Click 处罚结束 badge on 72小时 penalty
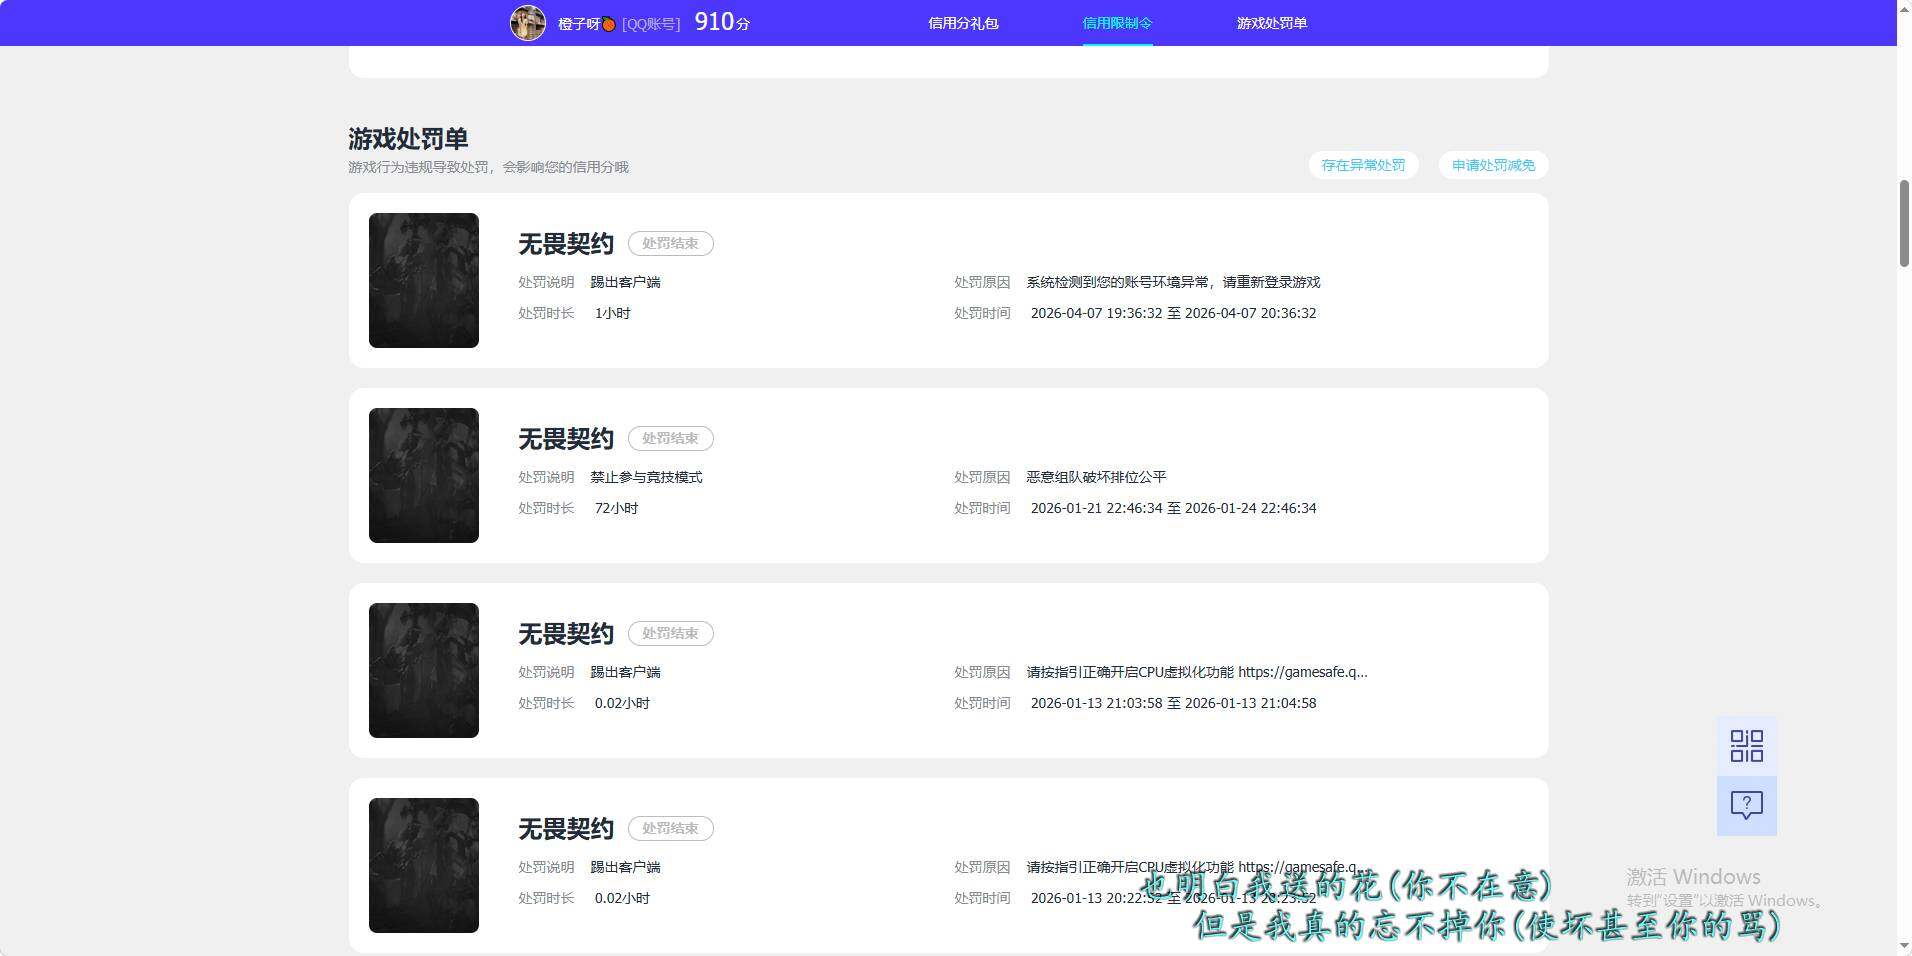This screenshot has height=956, width=1912. 670,438
